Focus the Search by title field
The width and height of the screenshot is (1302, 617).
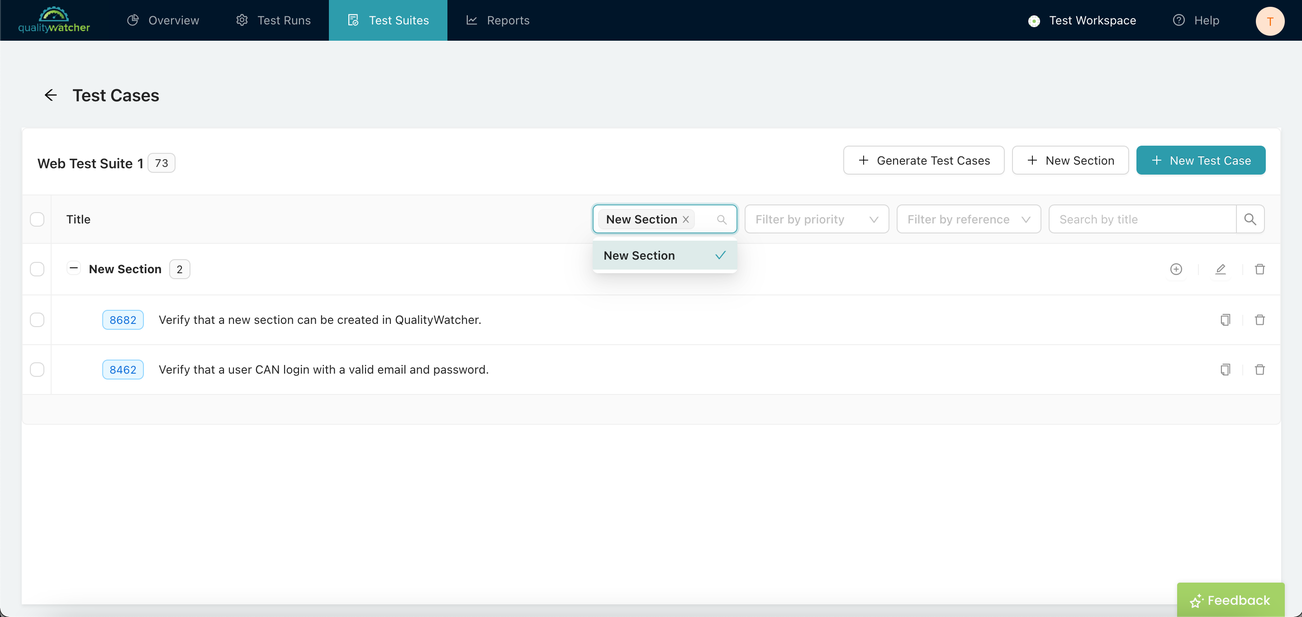1142,219
